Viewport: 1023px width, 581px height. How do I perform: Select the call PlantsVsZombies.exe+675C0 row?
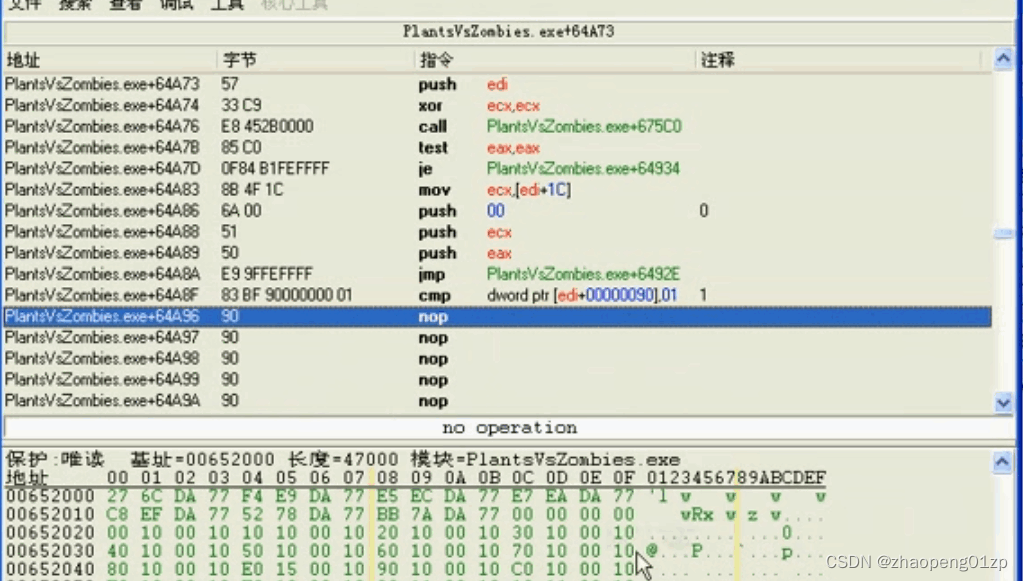[498, 126]
